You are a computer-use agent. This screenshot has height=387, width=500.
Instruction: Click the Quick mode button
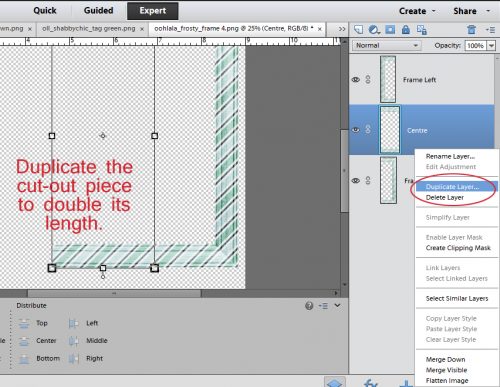(x=45, y=11)
